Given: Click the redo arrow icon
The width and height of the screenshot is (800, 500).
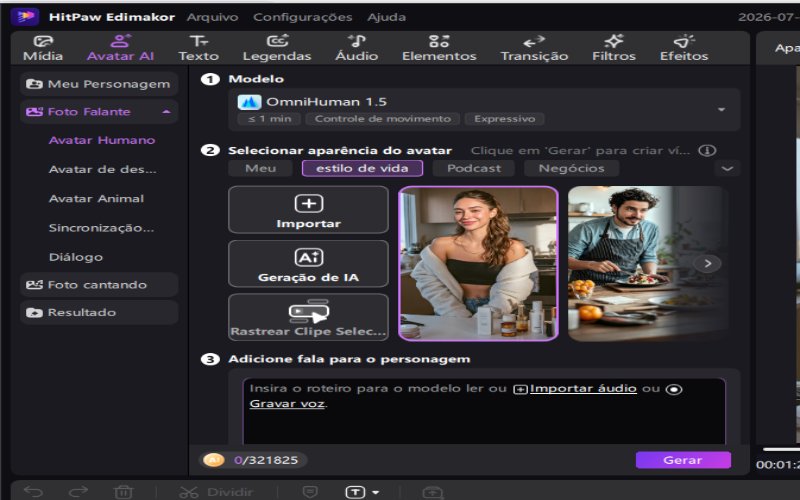Looking at the screenshot, I should (x=78, y=492).
